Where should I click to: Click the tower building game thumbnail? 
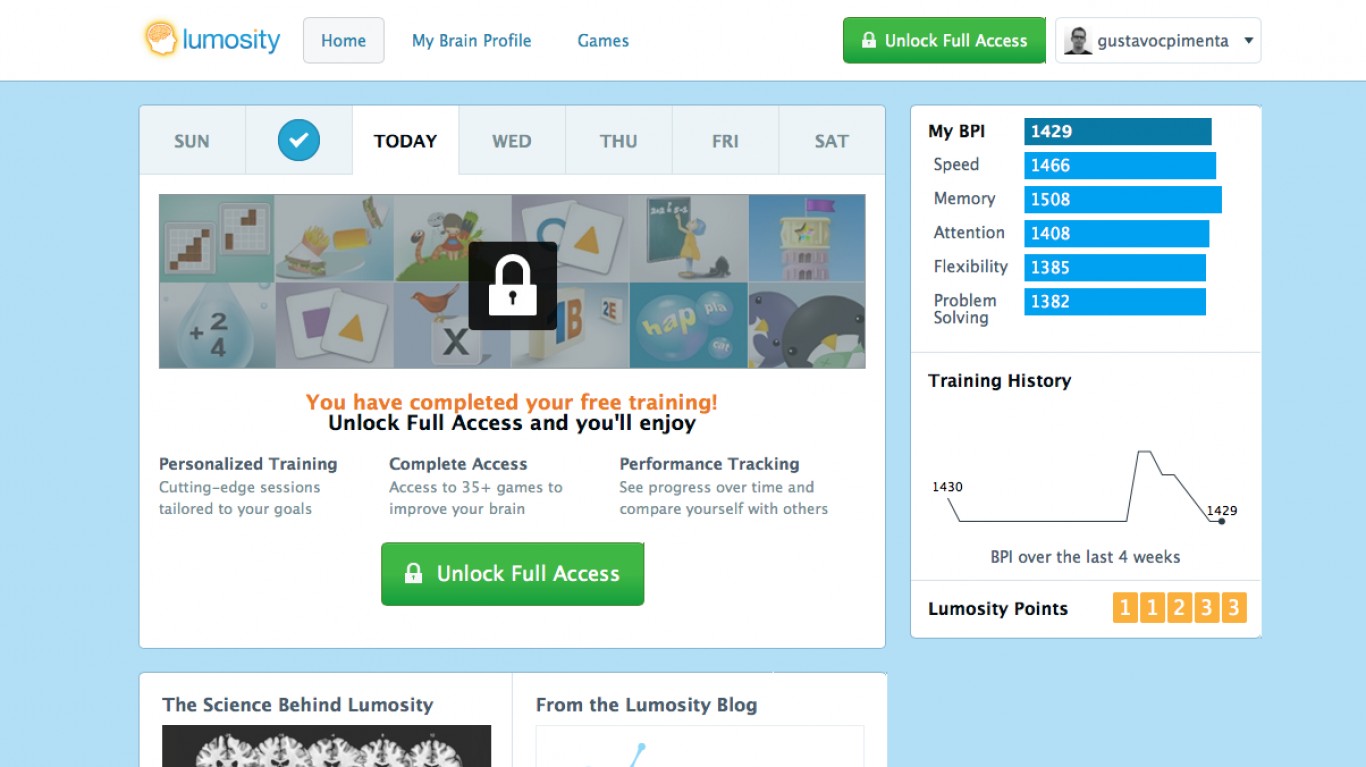pyautogui.click(x=806, y=238)
